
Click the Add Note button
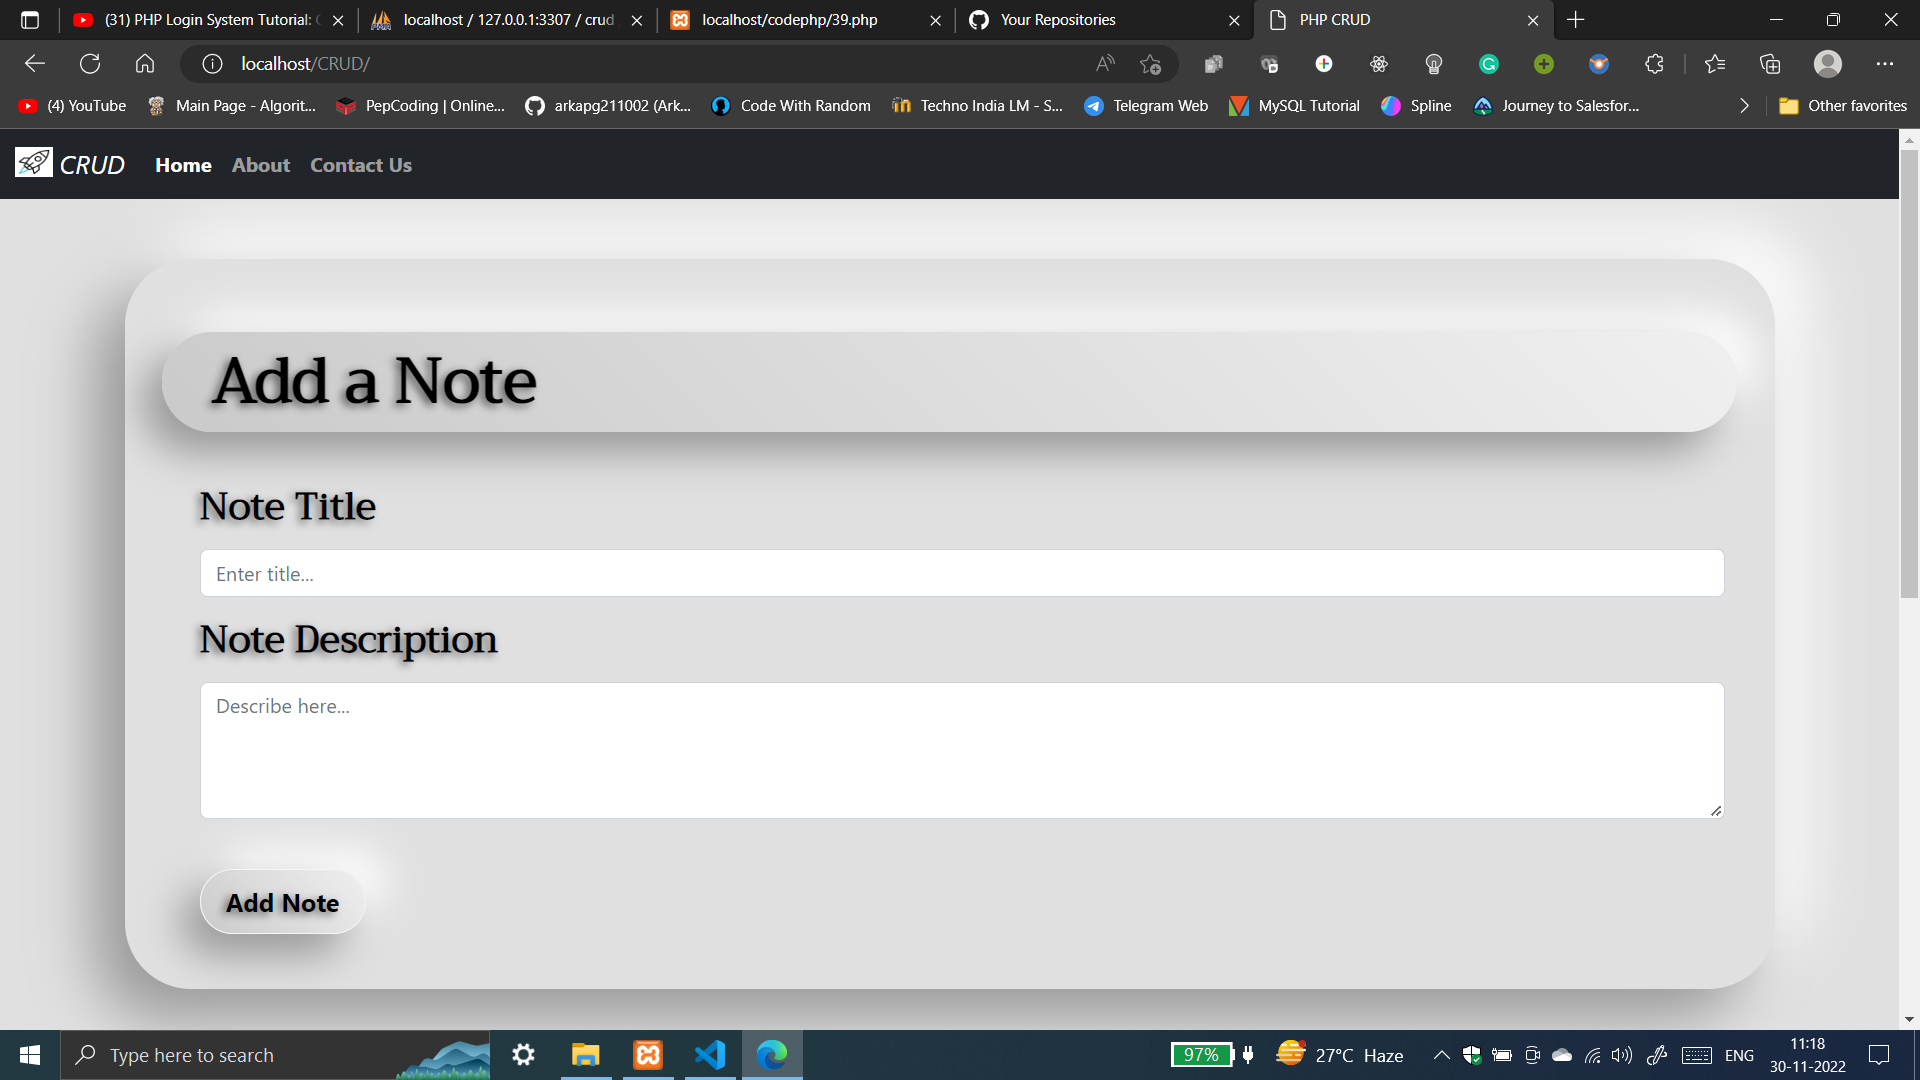282,903
